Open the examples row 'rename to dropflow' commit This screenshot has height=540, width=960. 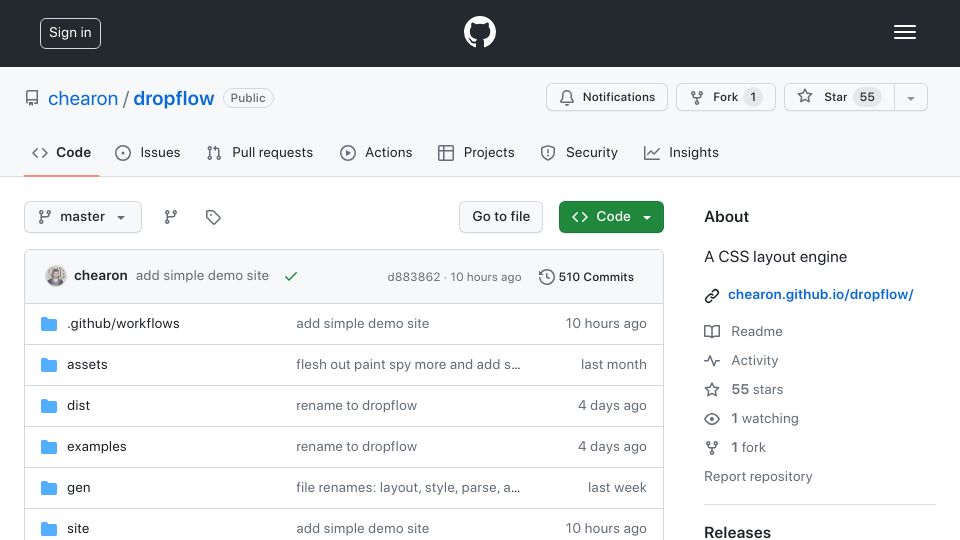[x=356, y=446]
